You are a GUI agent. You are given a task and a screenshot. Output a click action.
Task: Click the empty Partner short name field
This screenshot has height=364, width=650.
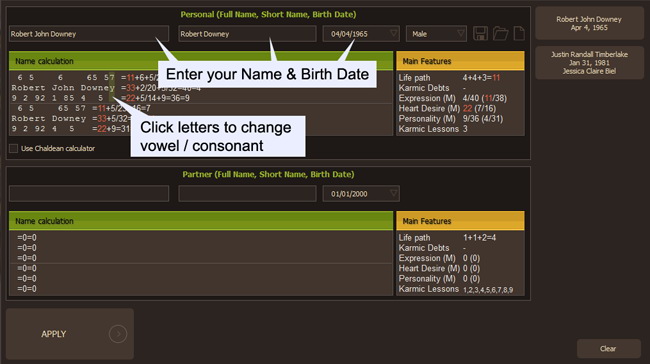pos(247,194)
